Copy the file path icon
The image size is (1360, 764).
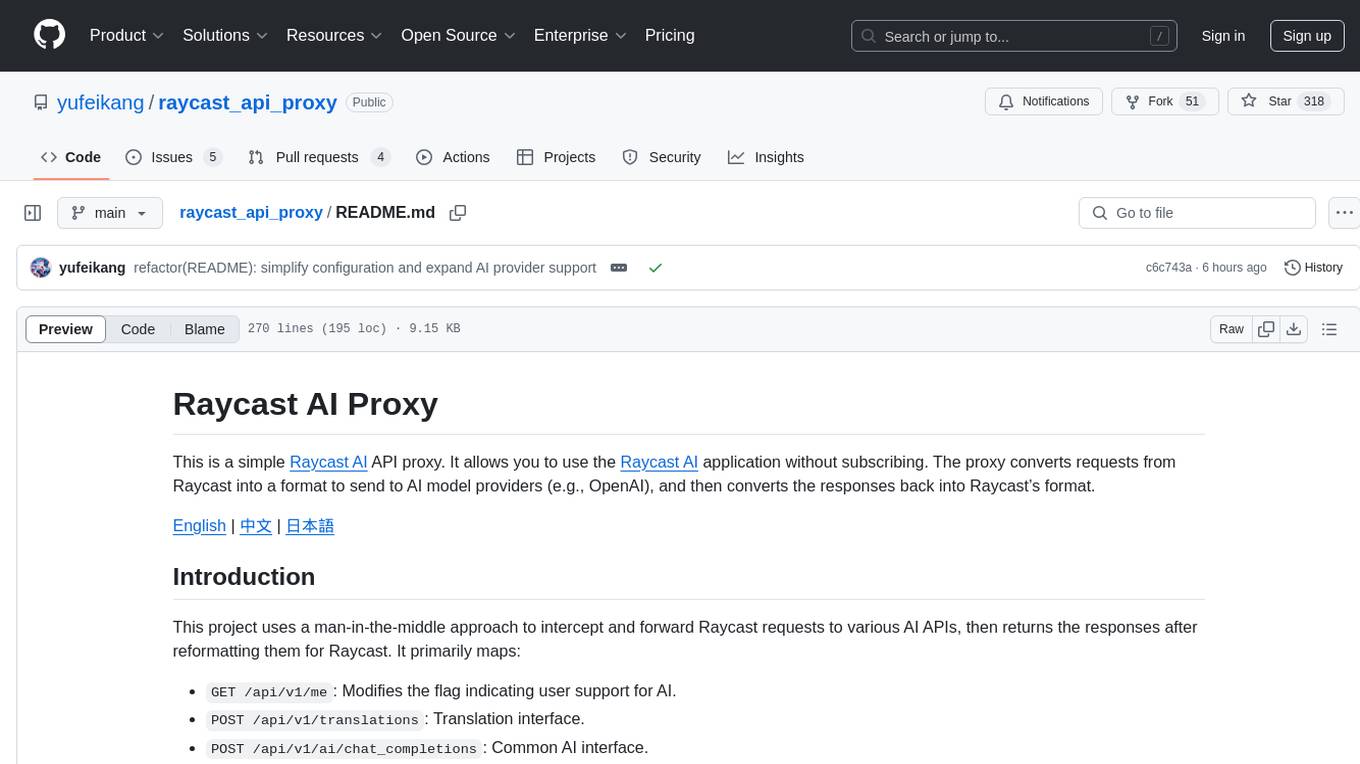click(x=458, y=213)
